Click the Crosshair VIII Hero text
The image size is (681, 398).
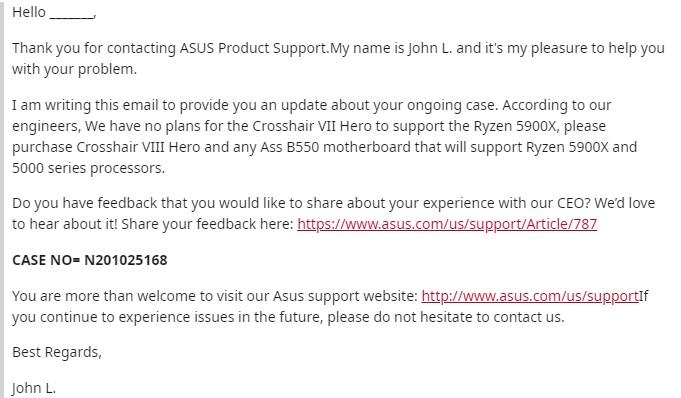click(x=138, y=147)
